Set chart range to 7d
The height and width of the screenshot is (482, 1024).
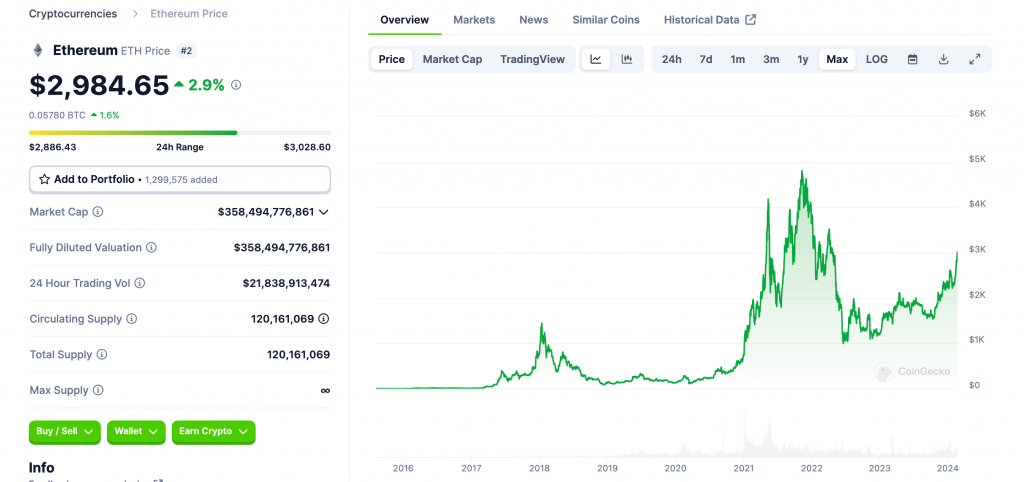pyautogui.click(x=706, y=59)
